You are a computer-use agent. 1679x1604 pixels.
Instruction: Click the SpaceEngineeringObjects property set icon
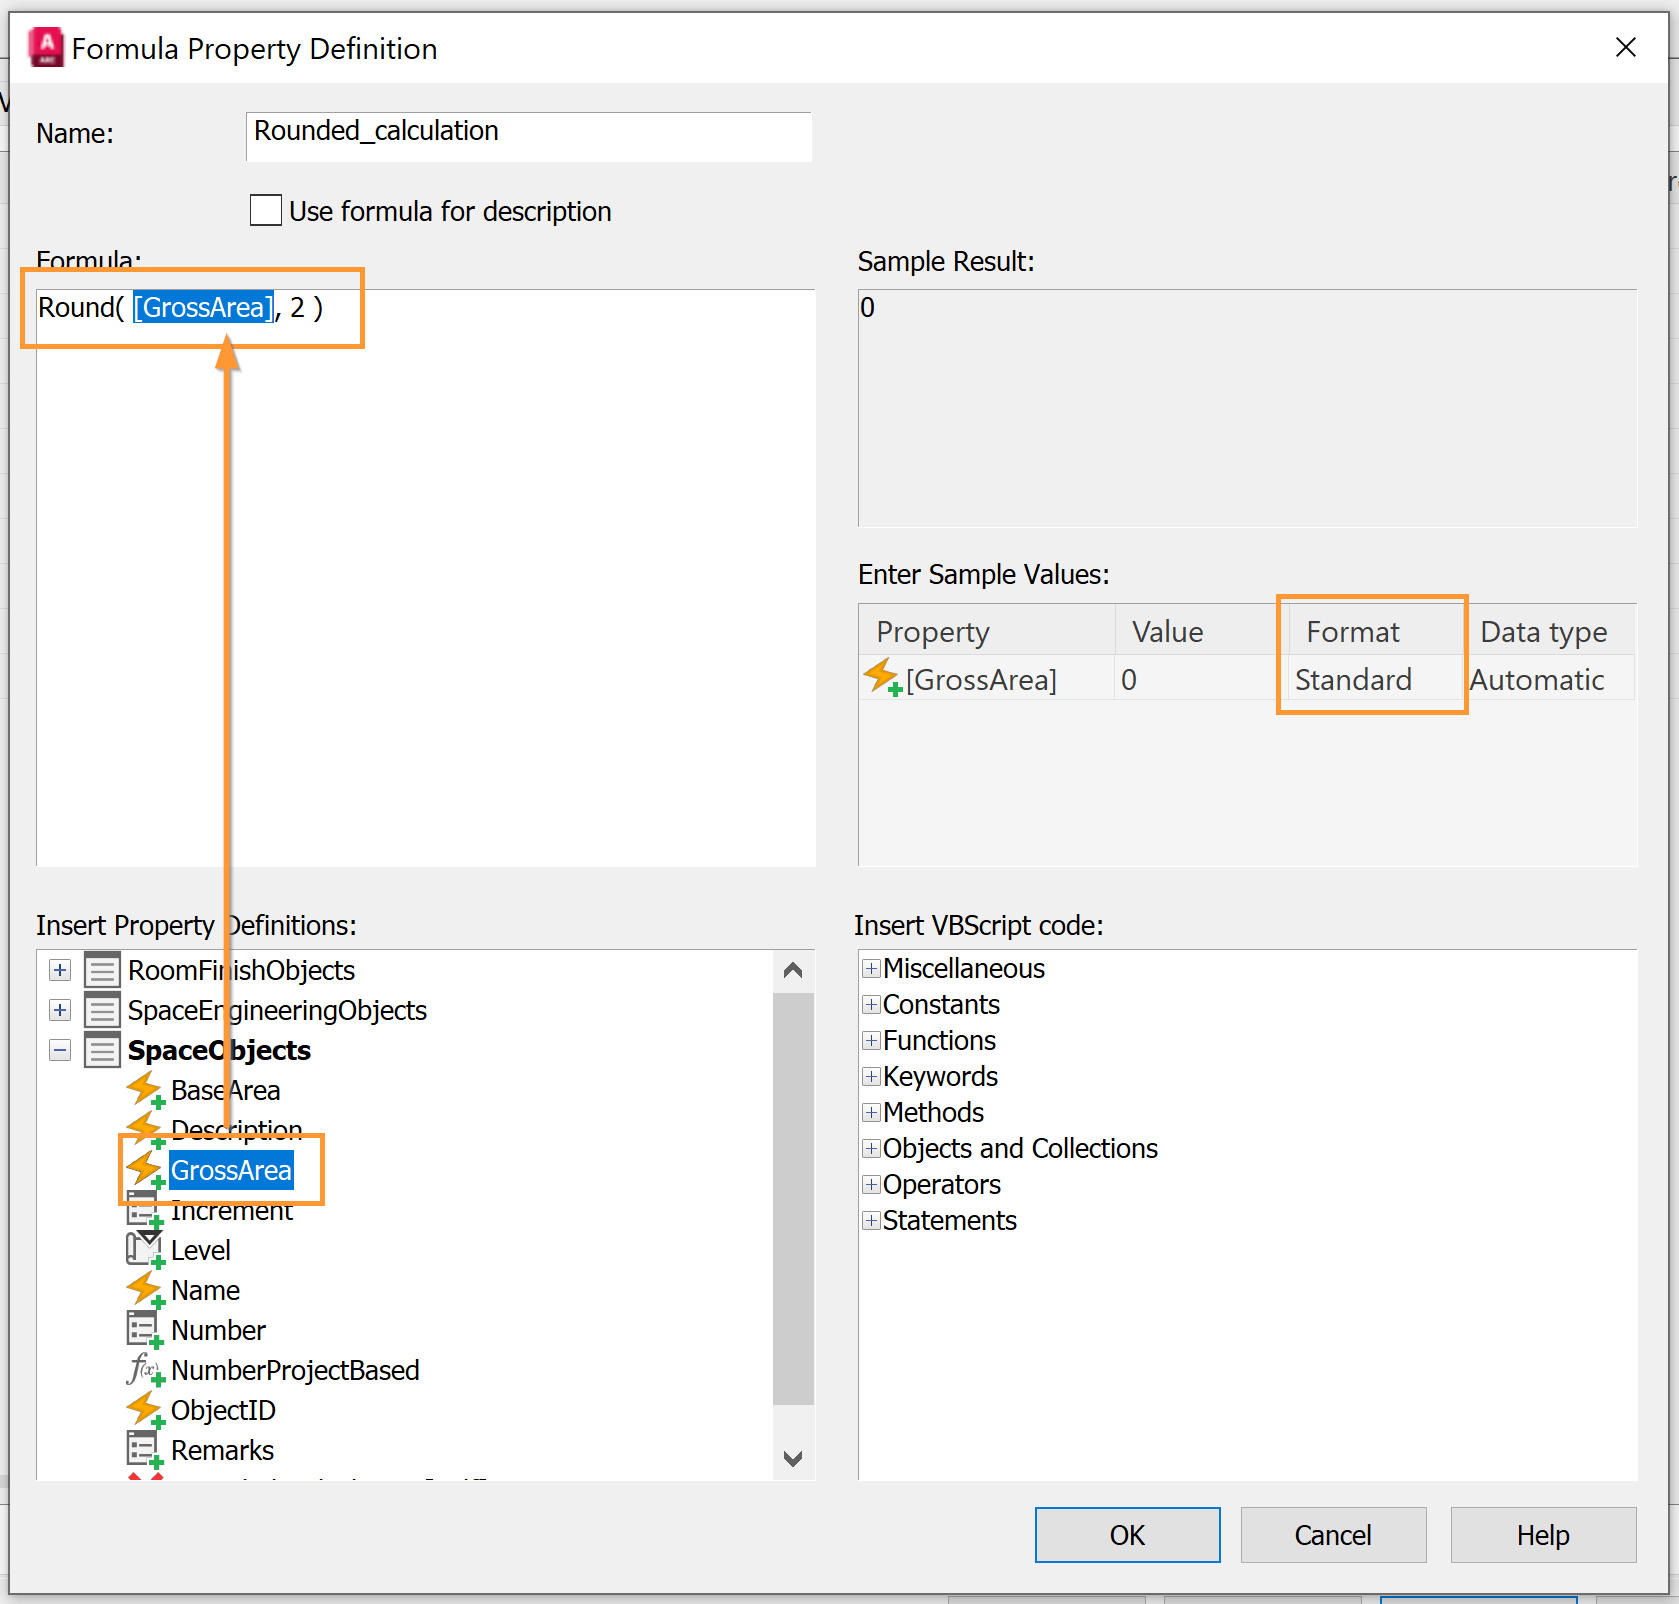click(x=102, y=1010)
